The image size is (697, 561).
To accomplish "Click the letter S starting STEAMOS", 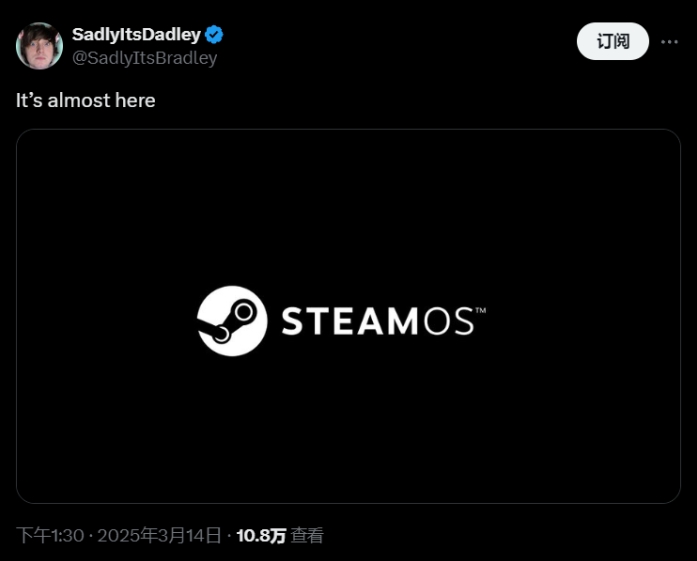I will point(292,321).
